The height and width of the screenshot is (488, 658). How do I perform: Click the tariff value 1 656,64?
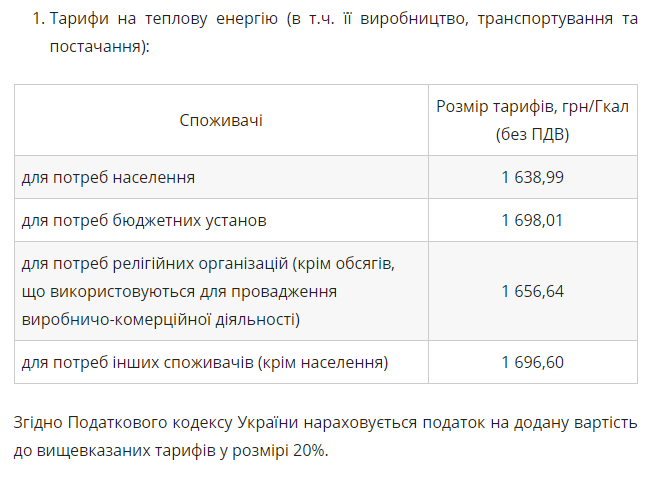533,291
